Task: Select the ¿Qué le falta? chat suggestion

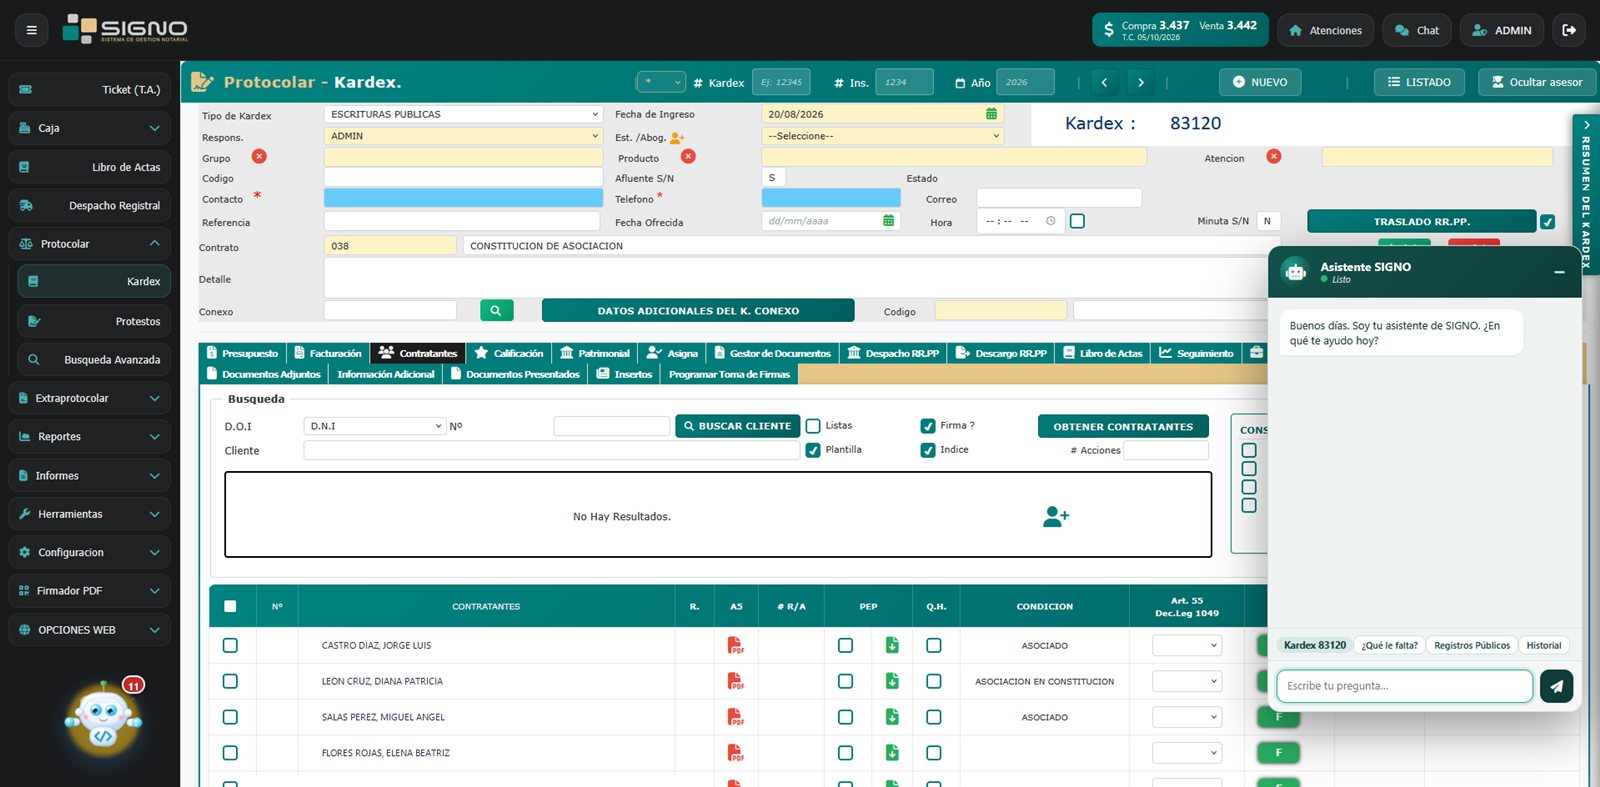Action: [x=1390, y=645]
